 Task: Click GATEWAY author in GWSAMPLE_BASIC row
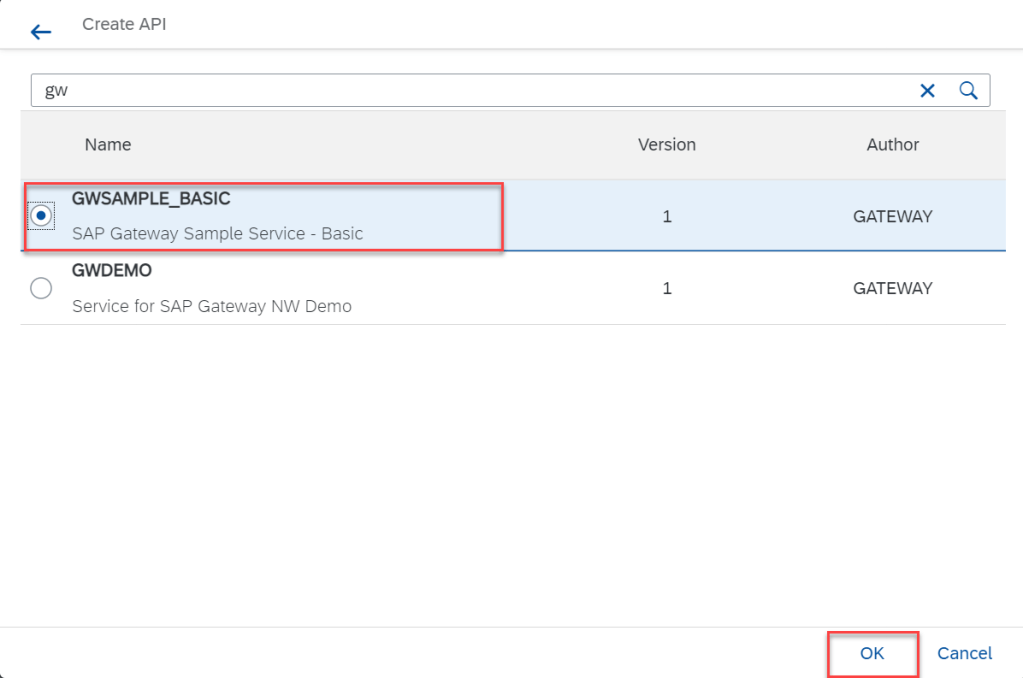click(x=892, y=216)
